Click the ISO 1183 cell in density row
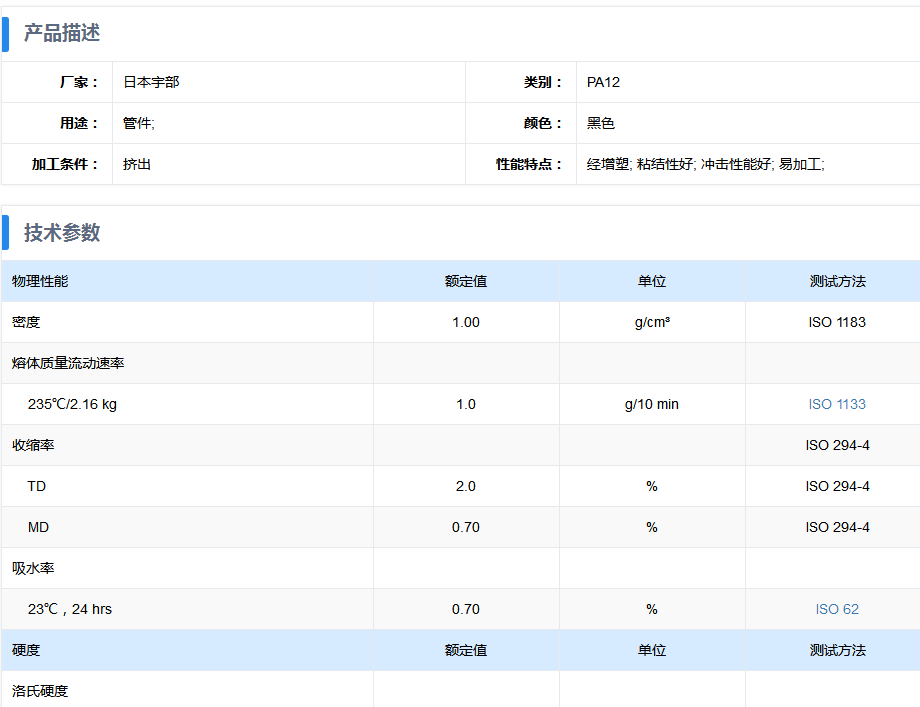 tap(837, 322)
